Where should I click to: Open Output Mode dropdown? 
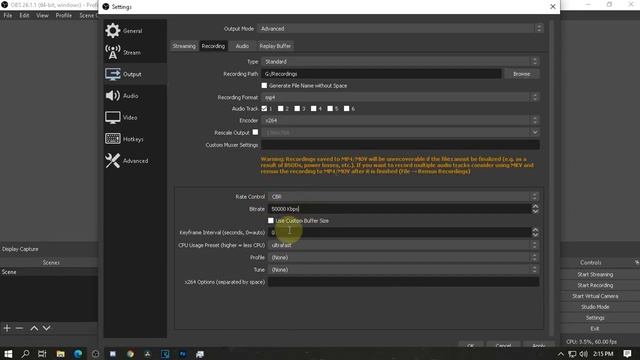pos(400,29)
